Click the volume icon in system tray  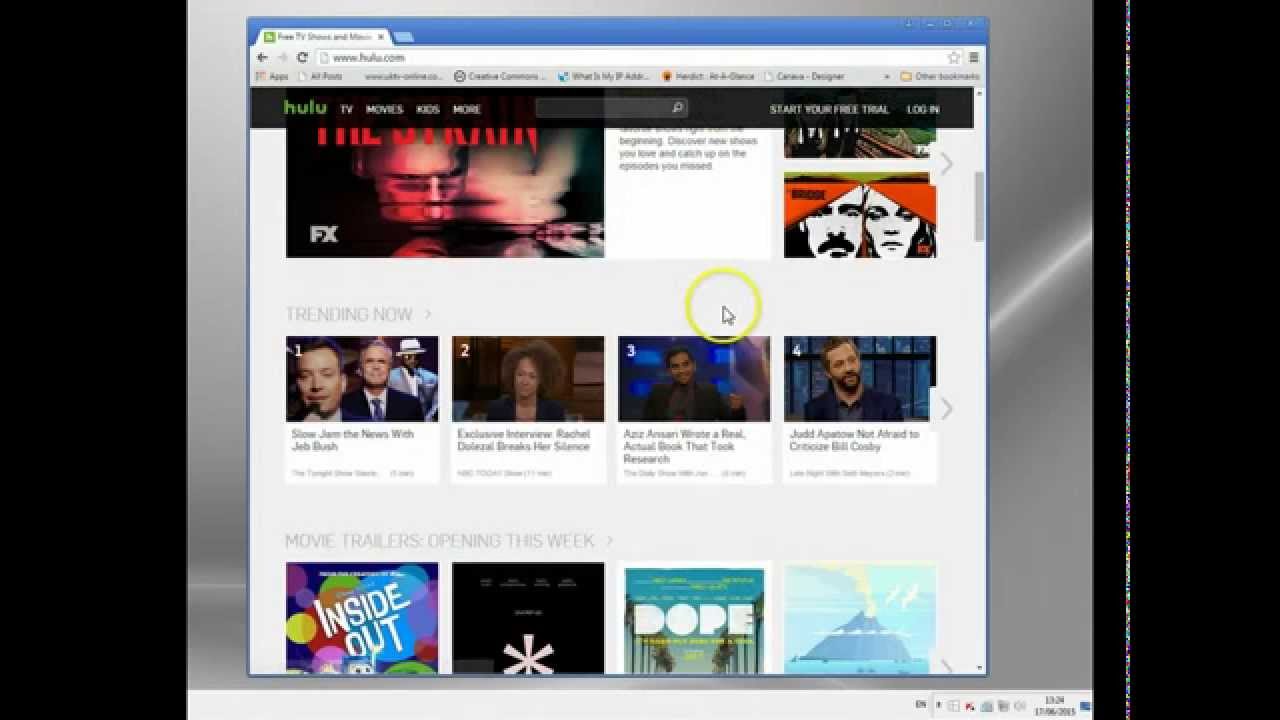click(x=1020, y=706)
